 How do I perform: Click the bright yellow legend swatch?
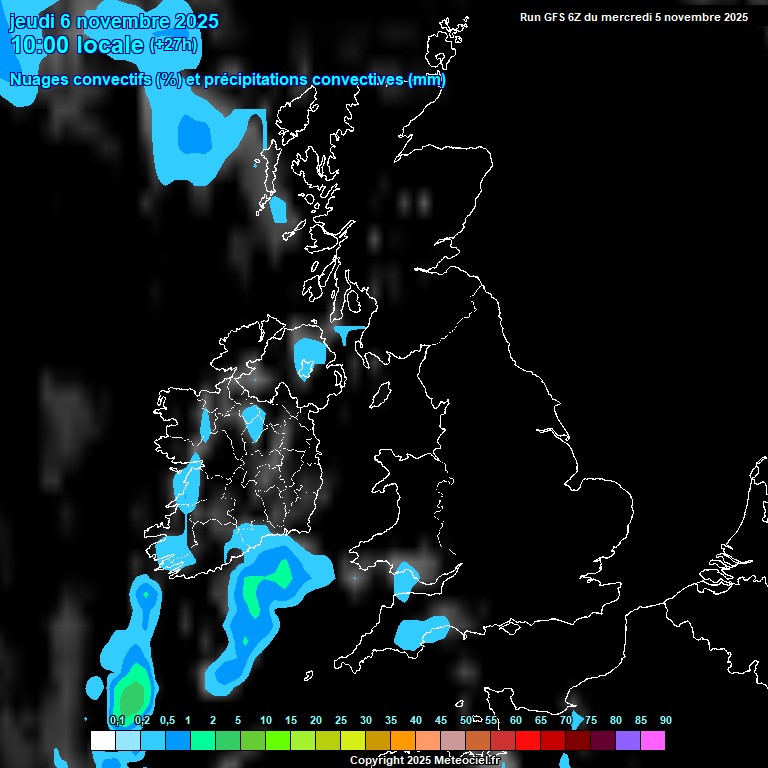pos(353,741)
